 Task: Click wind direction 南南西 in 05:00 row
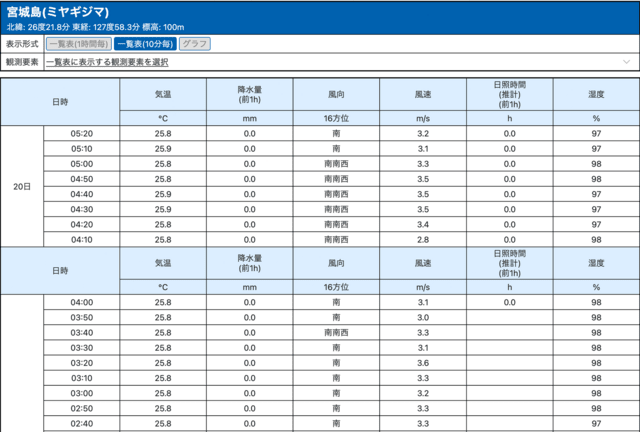pyautogui.click(x=336, y=164)
